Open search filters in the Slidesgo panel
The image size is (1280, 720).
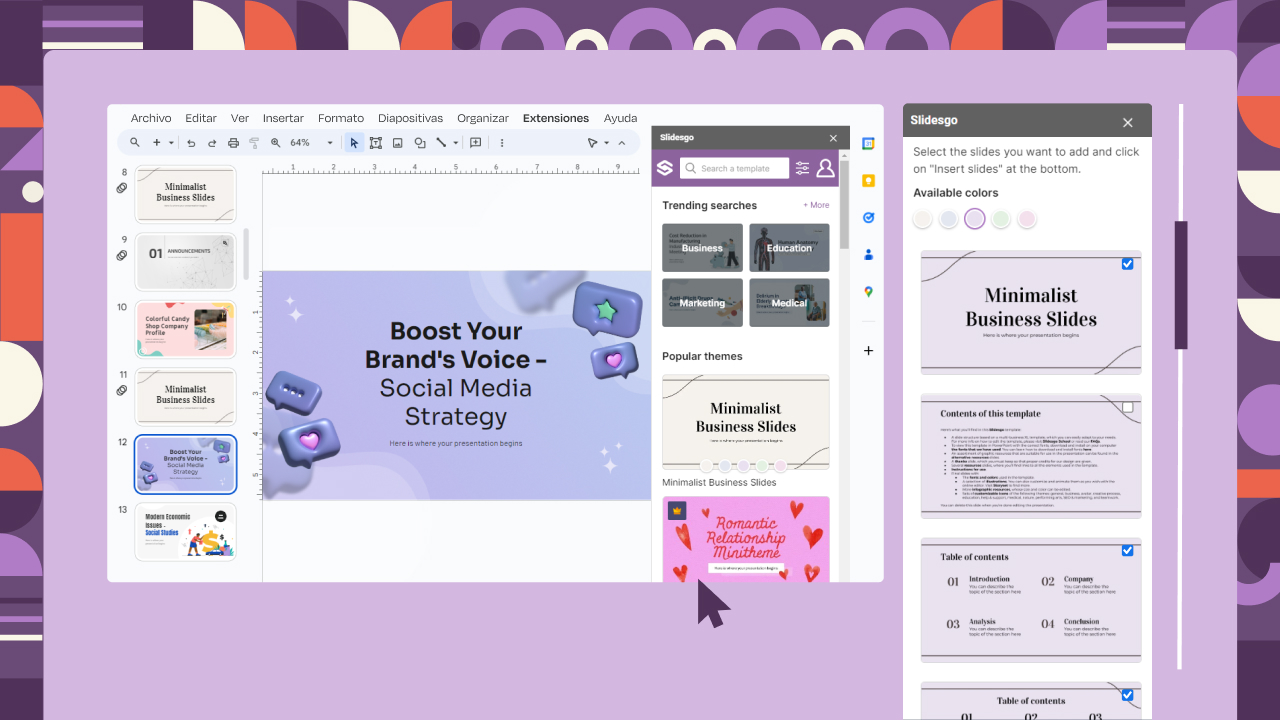click(802, 168)
